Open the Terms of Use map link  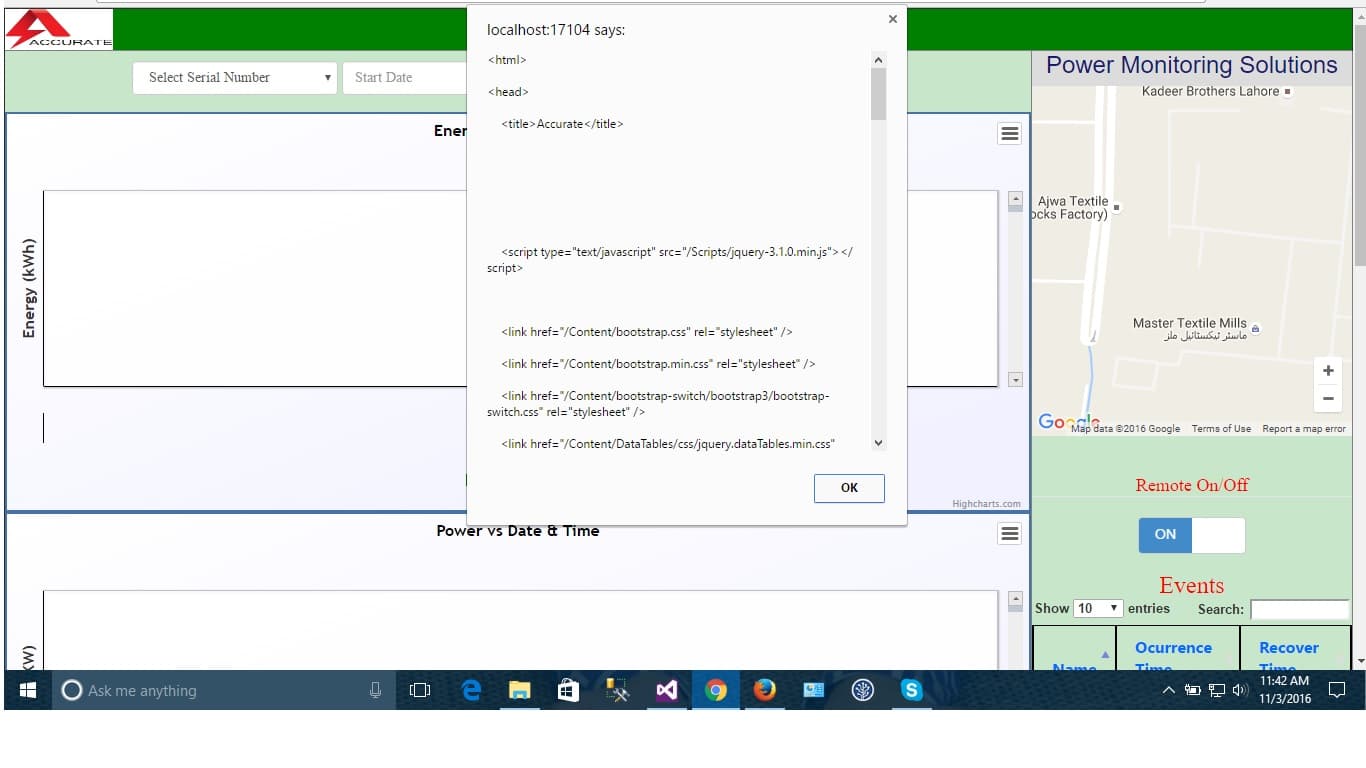pos(1221,429)
